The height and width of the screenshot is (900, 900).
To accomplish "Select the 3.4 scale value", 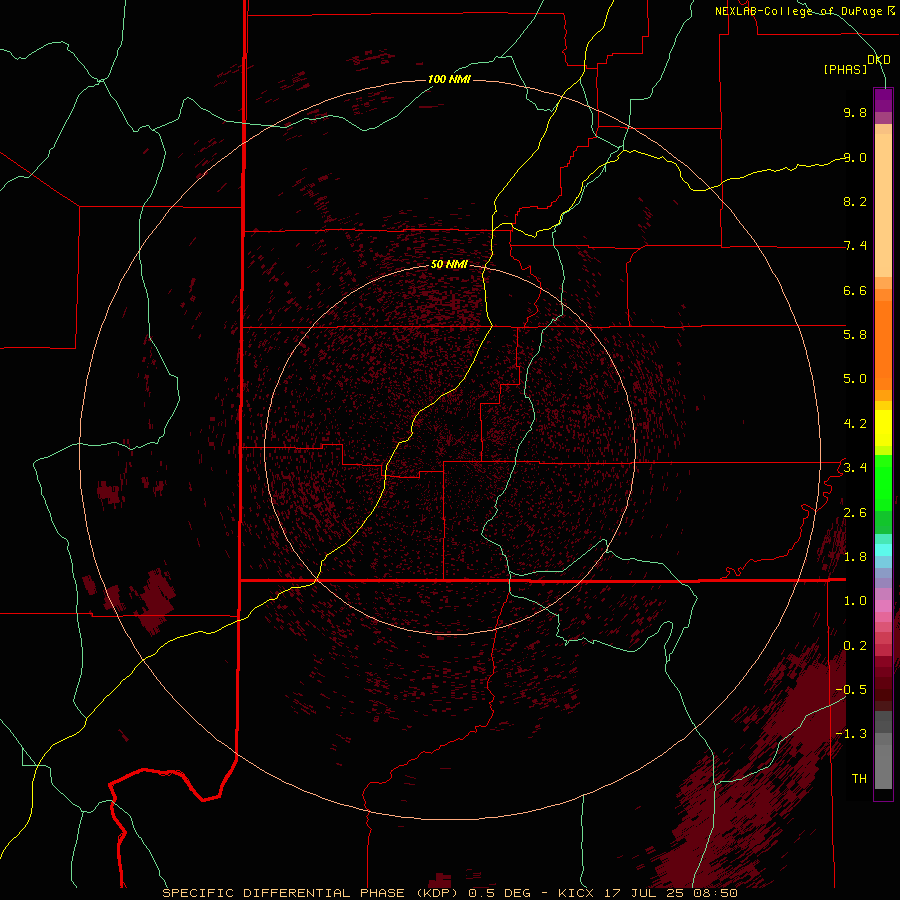I will 855,467.
